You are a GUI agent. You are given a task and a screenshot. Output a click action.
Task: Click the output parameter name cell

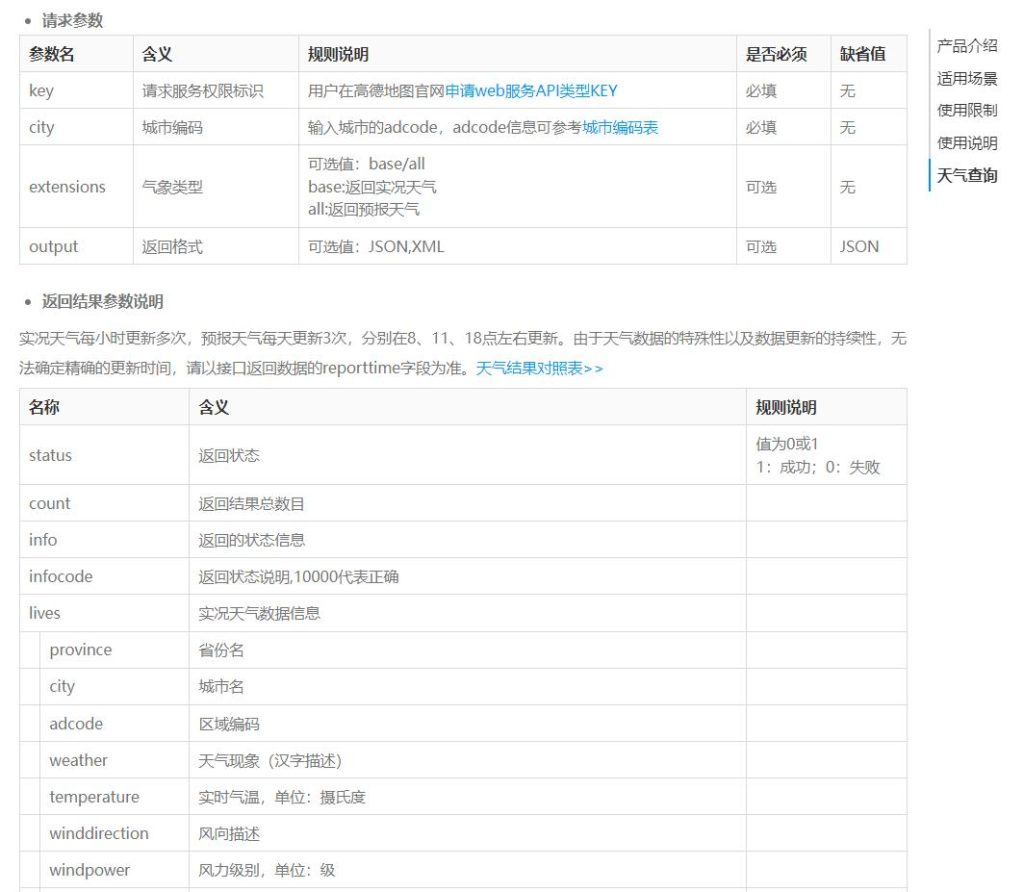point(53,247)
